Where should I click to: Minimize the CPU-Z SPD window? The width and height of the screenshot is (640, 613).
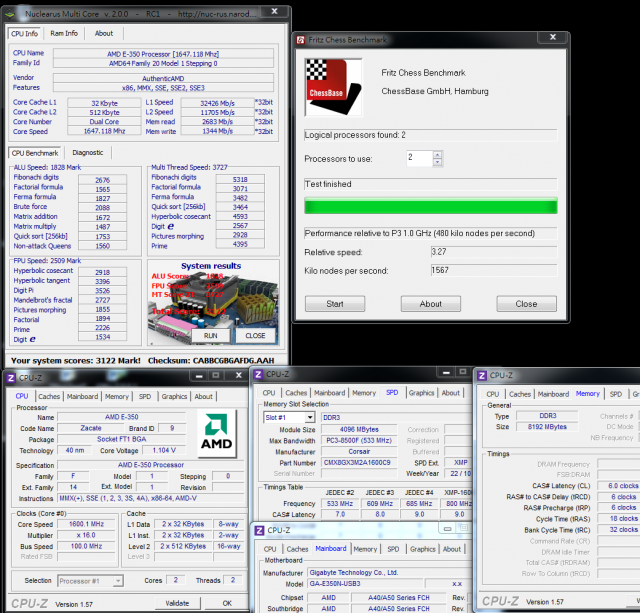tap(446, 372)
